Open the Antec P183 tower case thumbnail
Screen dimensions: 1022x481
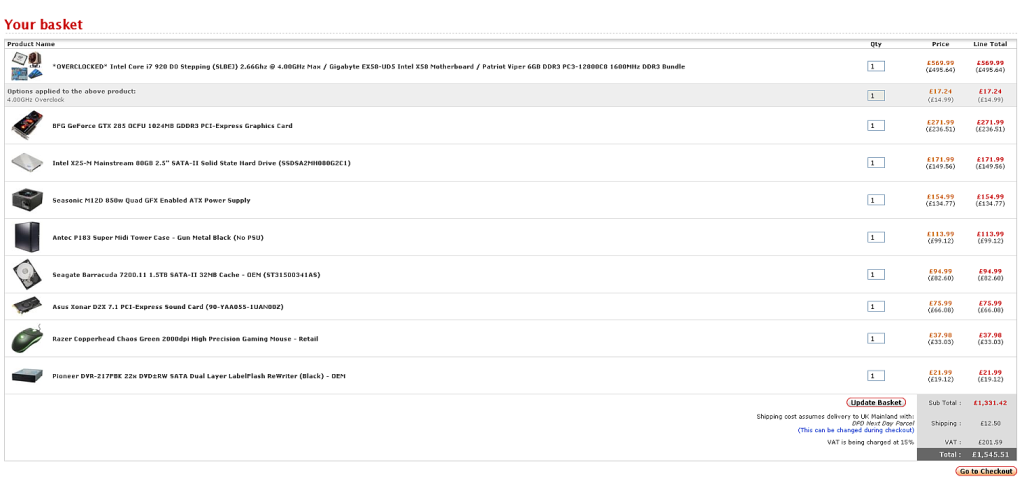click(27, 237)
